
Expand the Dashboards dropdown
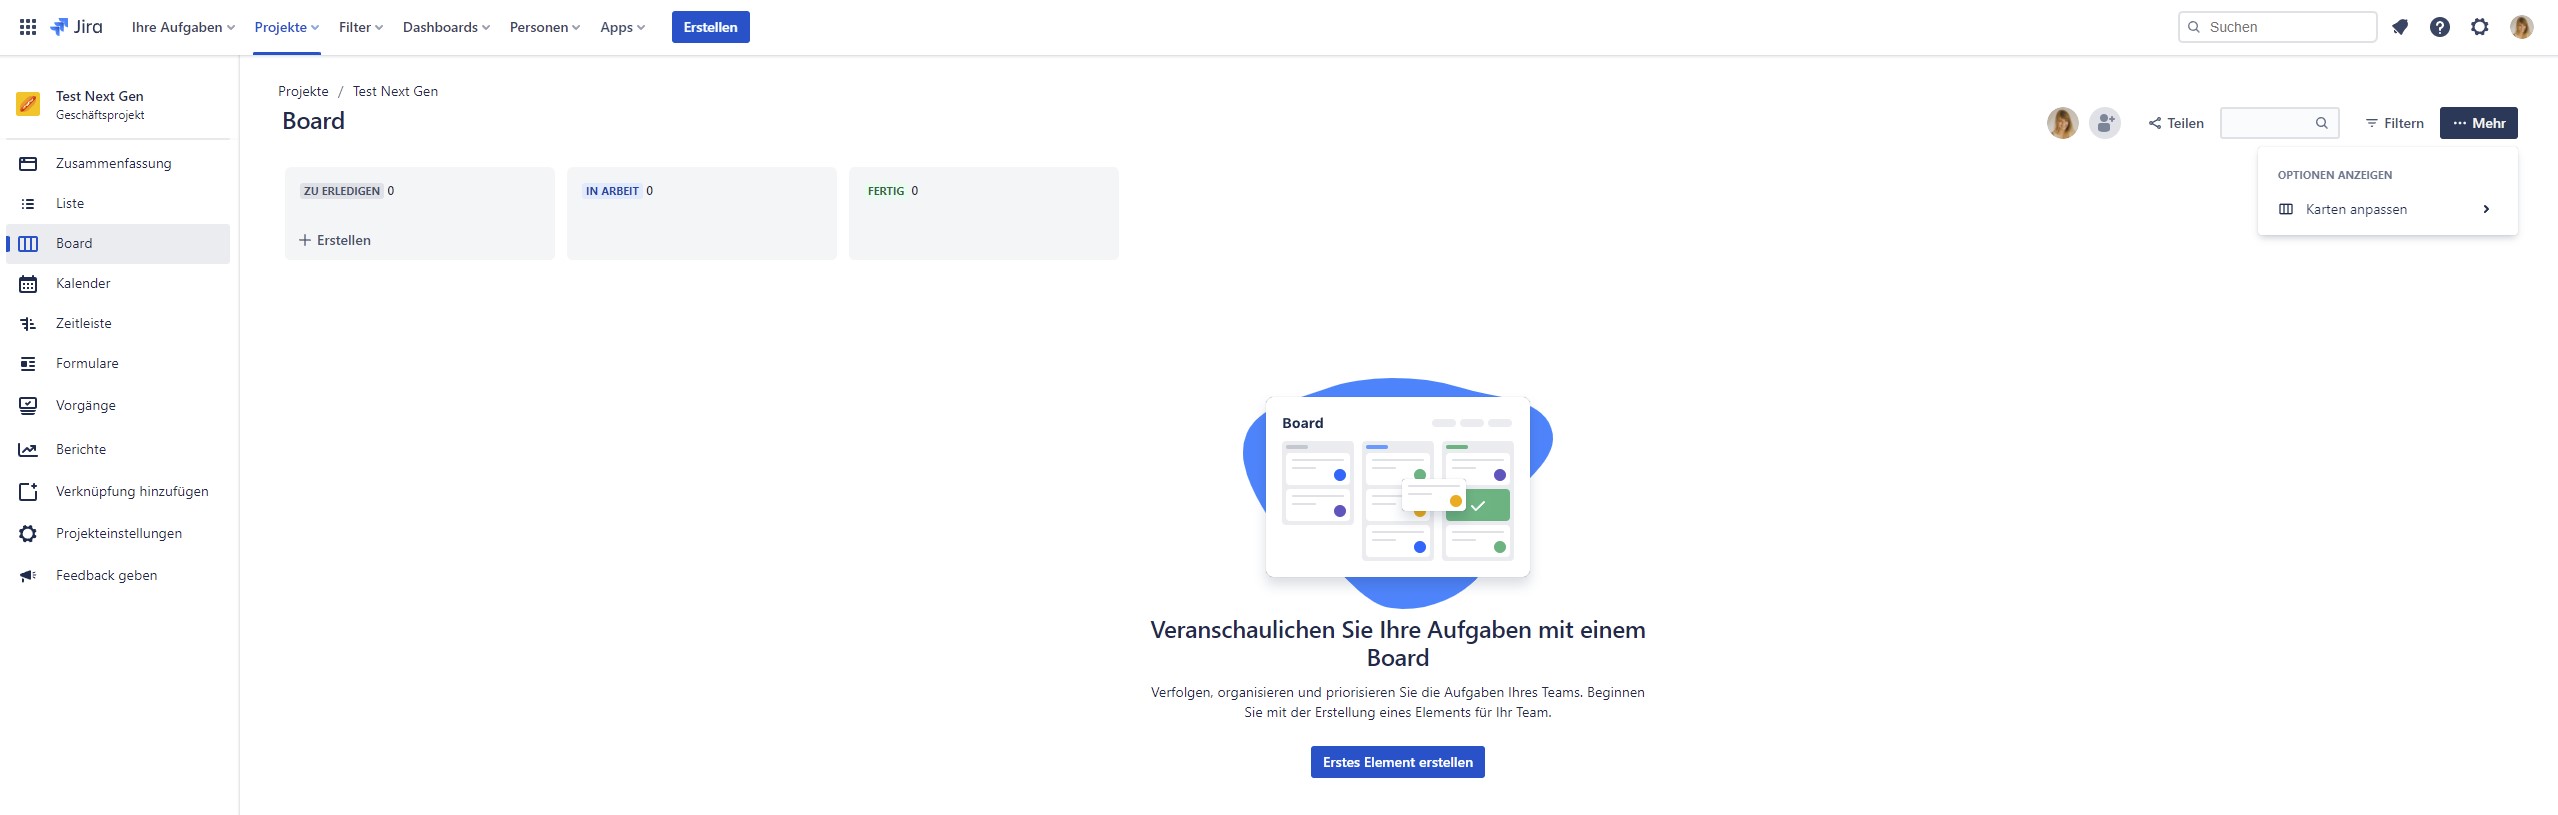pyautogui.click(x=446, y=27)
